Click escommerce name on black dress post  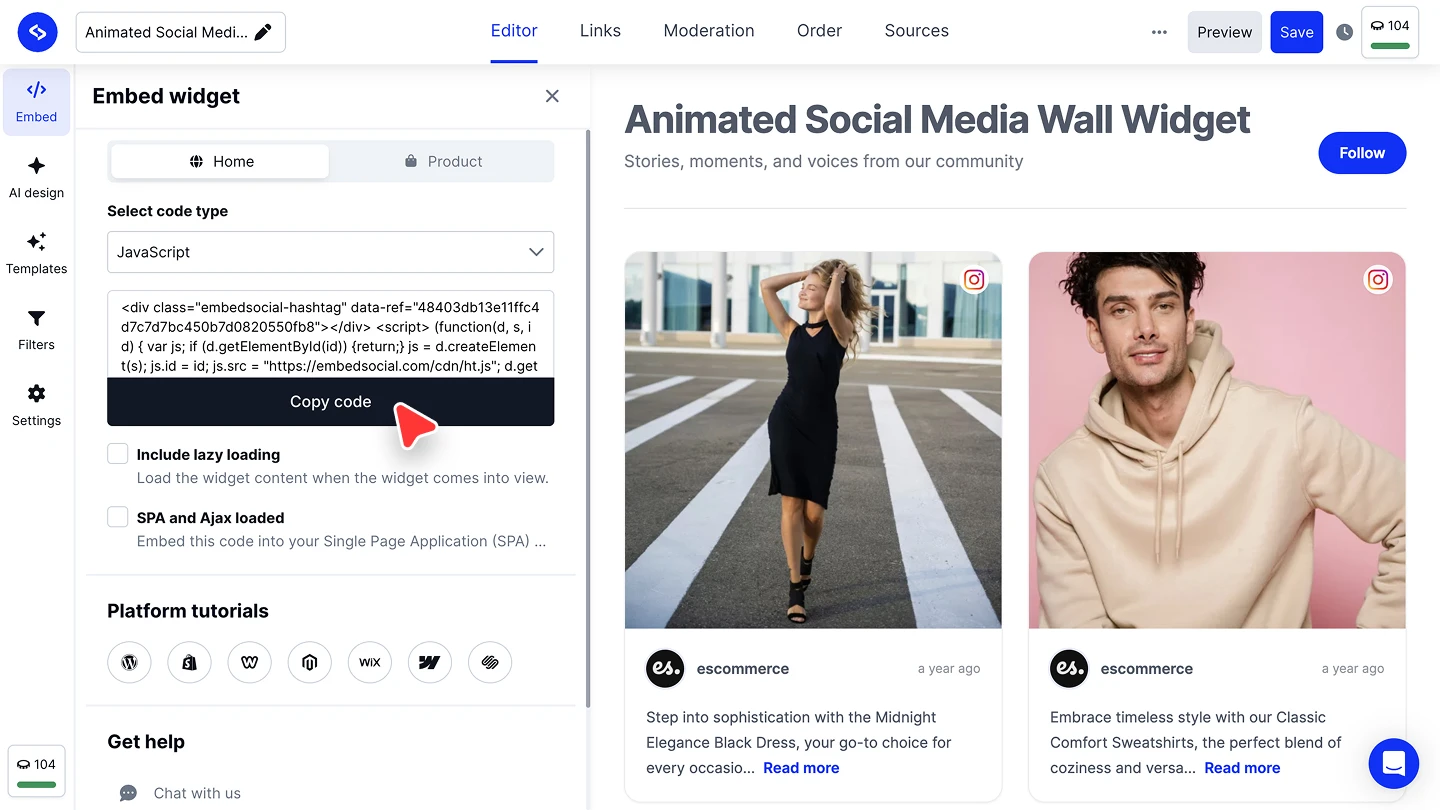(743, 668)
